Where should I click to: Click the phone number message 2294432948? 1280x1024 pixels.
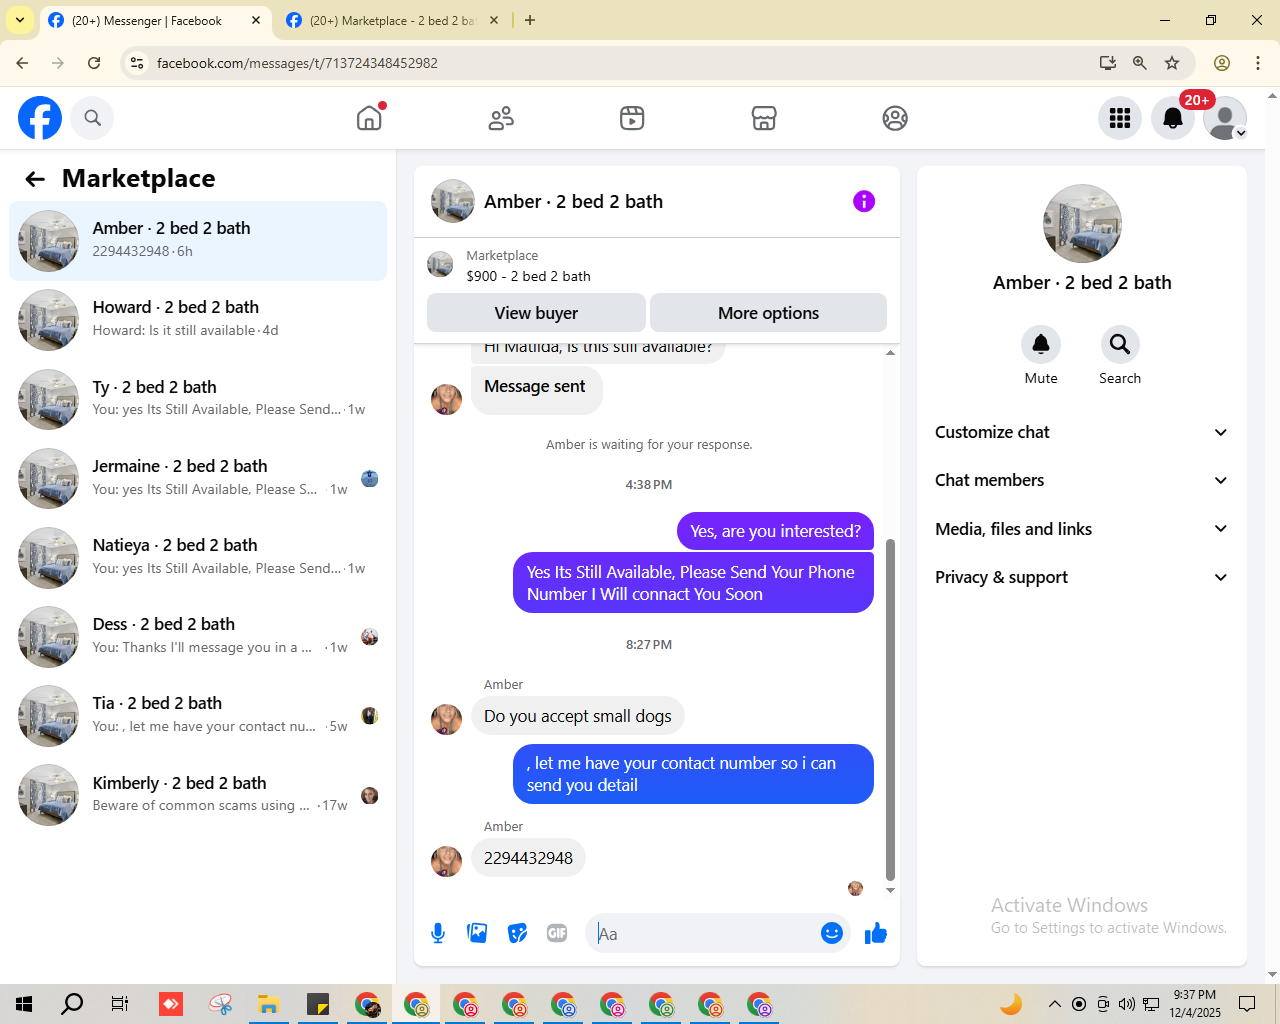[528, 858]
